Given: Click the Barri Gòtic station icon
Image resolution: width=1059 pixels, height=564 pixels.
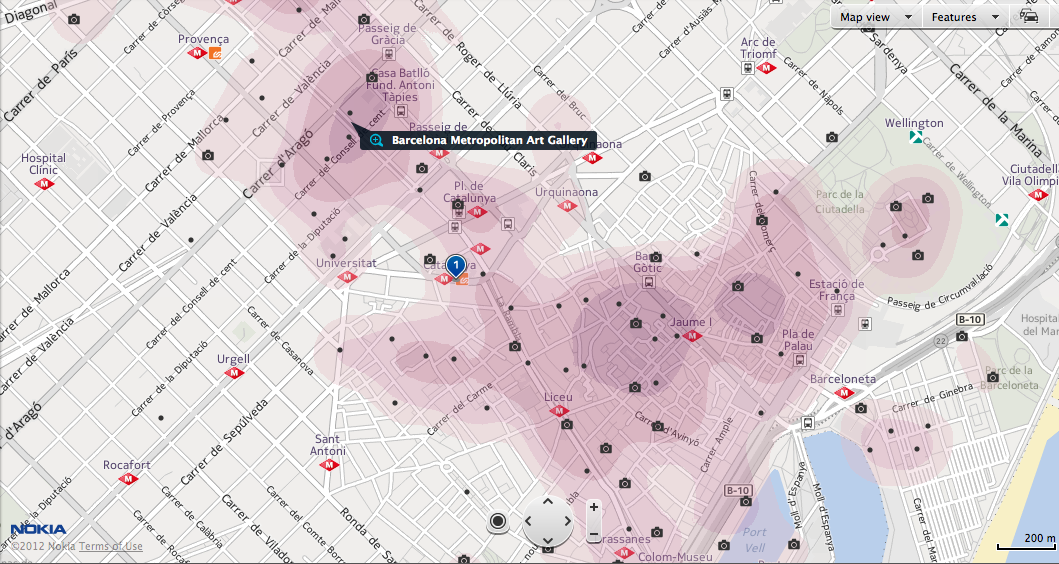Looking at the screenshot, I should 648,282.
